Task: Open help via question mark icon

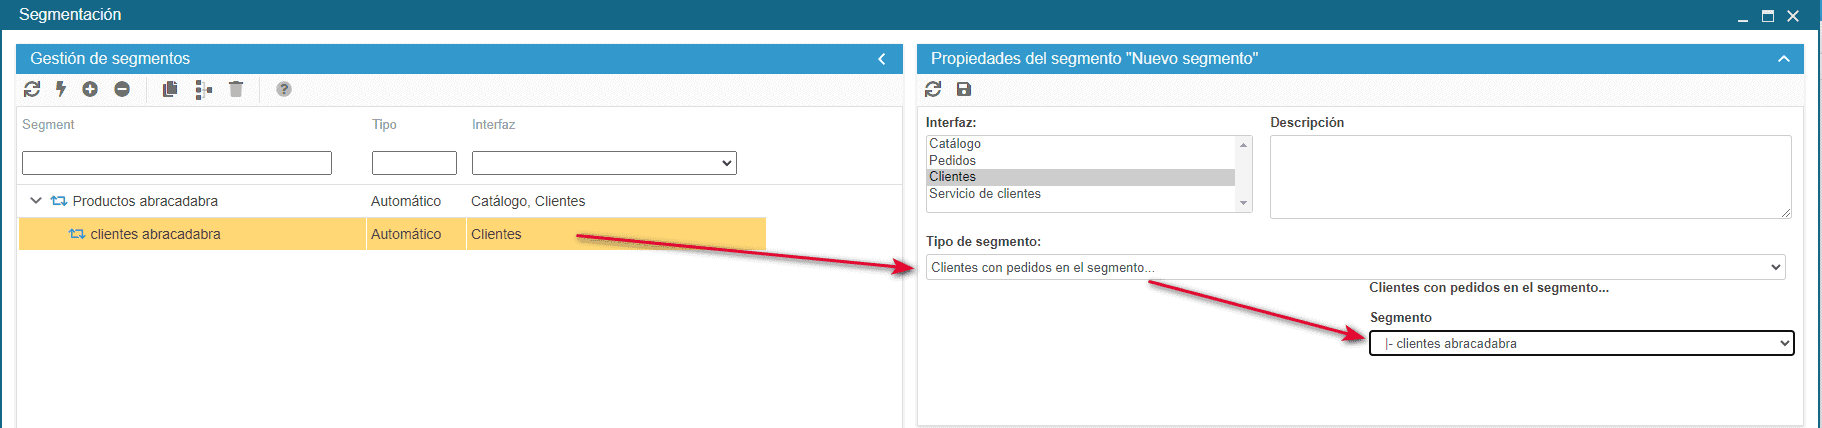Action: coord(284,89)
